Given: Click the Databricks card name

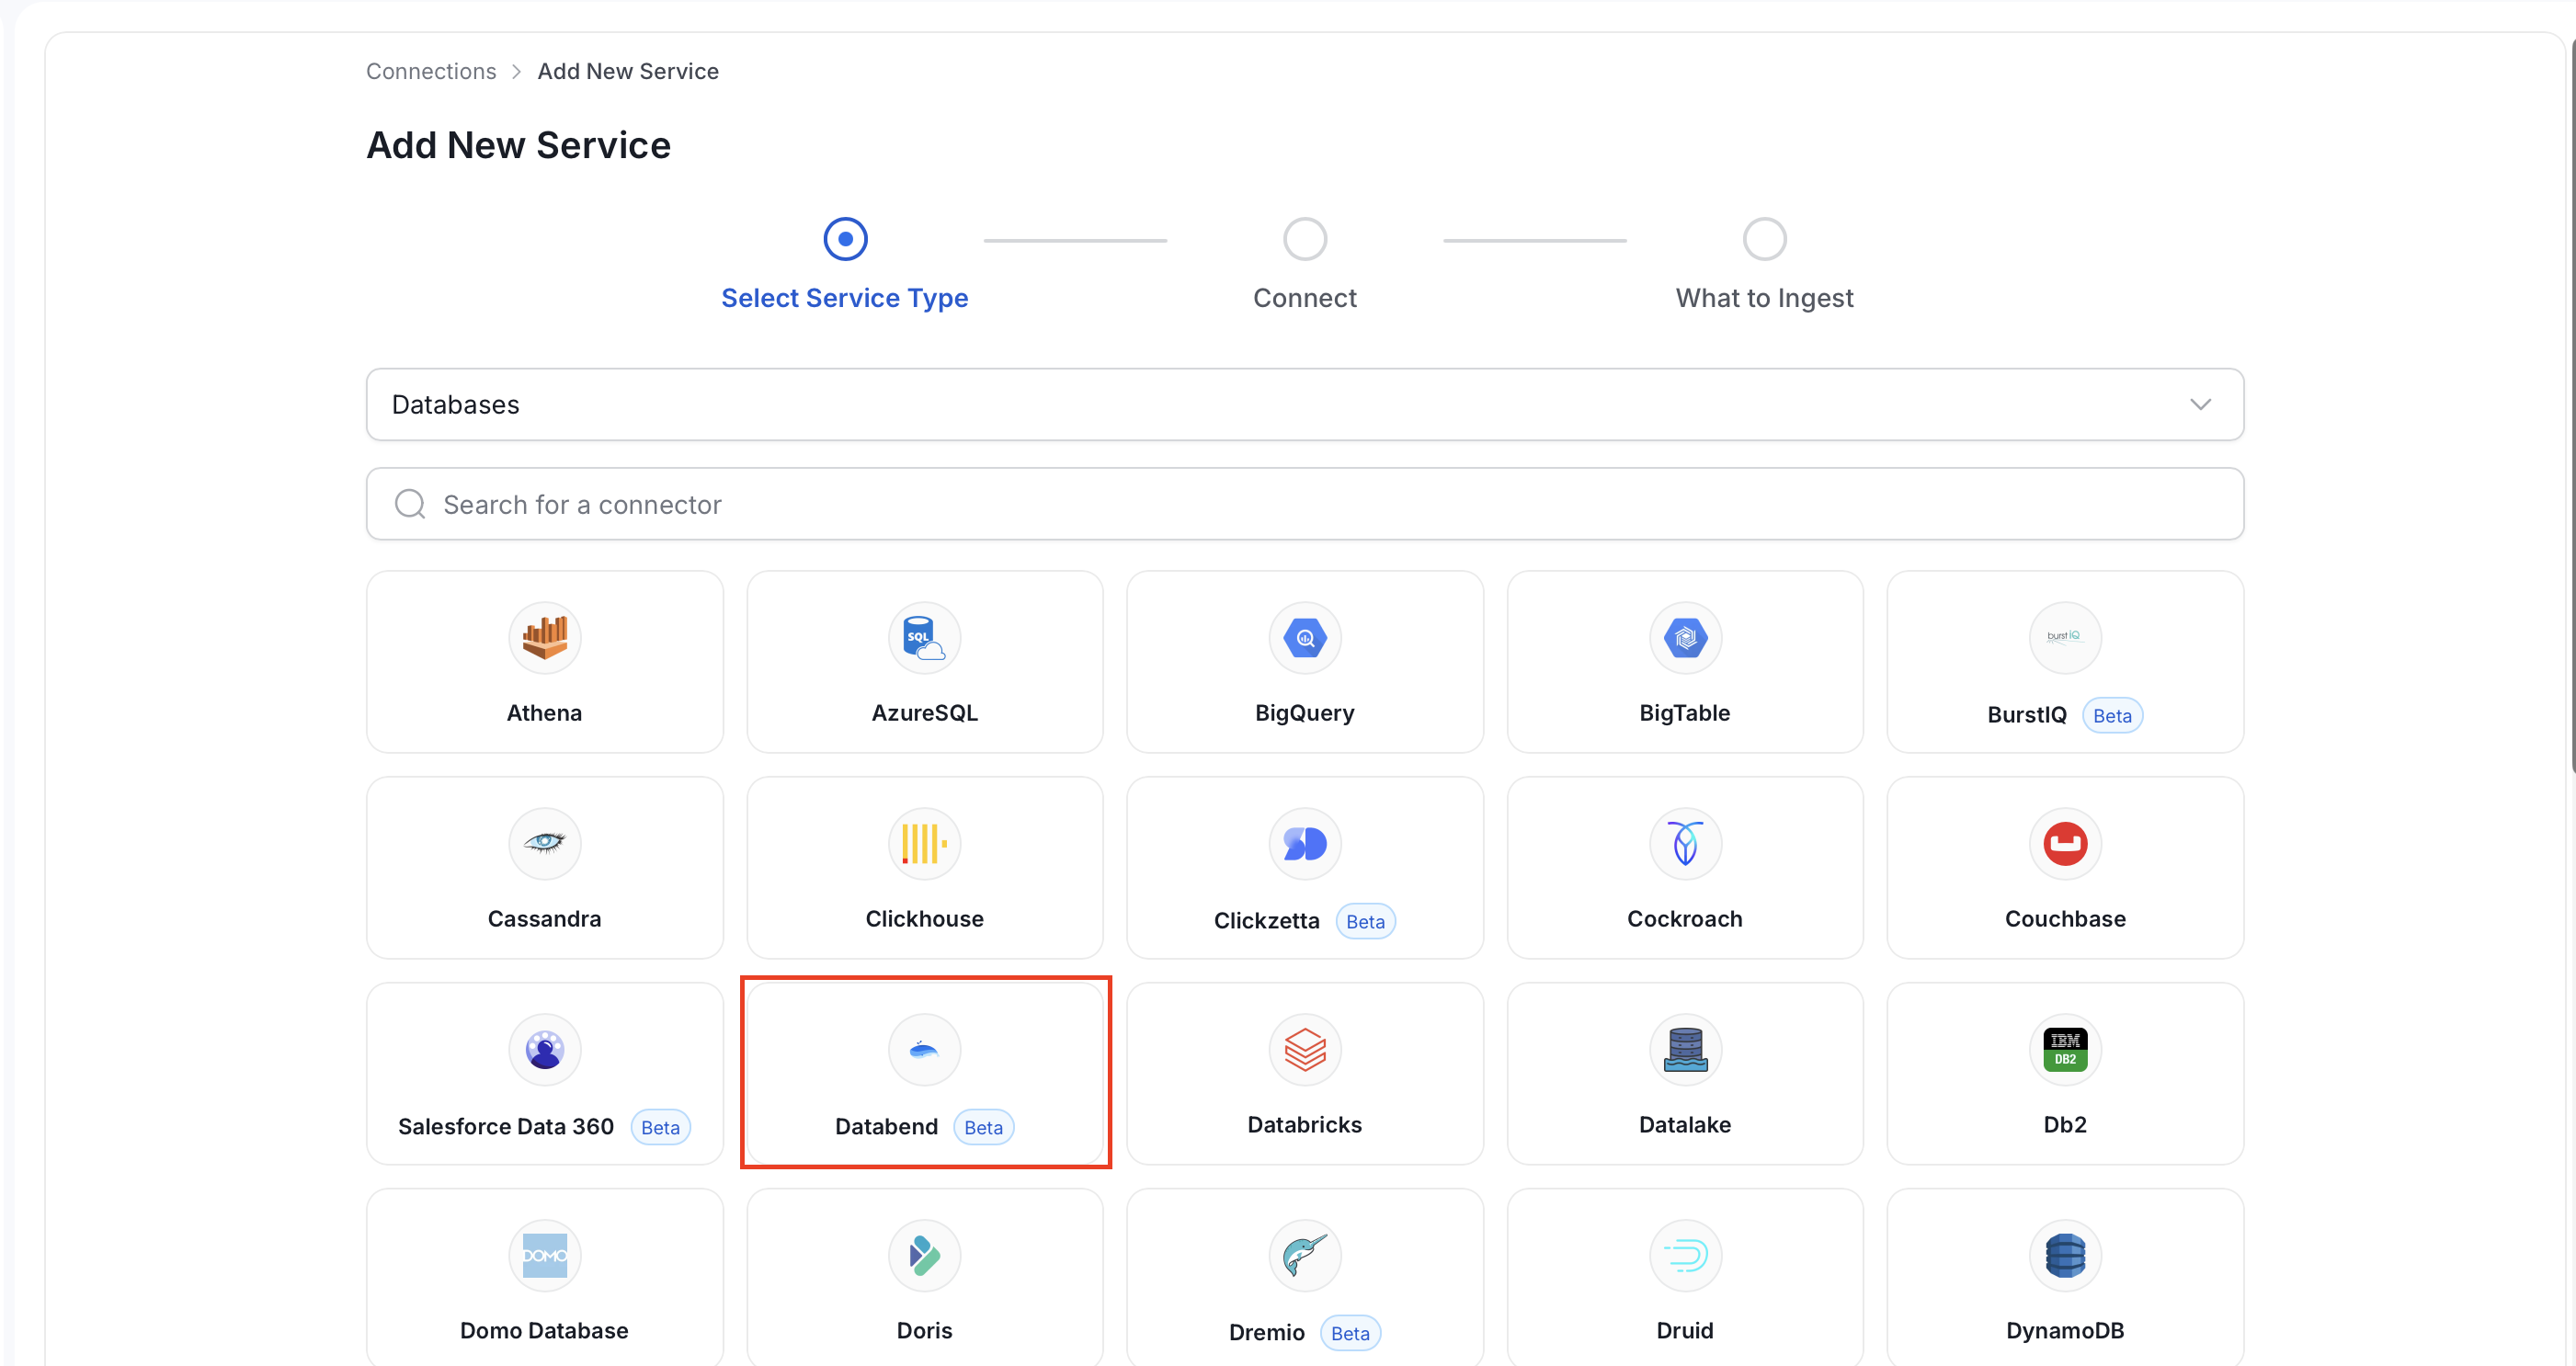Looking at the screenshot, I should 1305,1124.
